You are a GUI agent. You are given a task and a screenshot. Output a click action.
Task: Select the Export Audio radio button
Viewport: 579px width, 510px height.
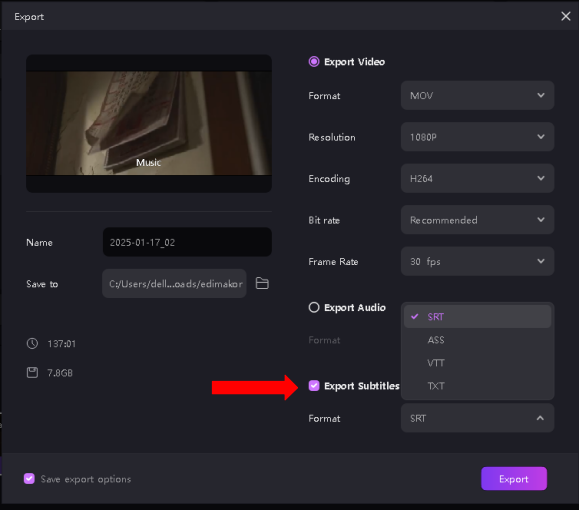tap(314, 307)
